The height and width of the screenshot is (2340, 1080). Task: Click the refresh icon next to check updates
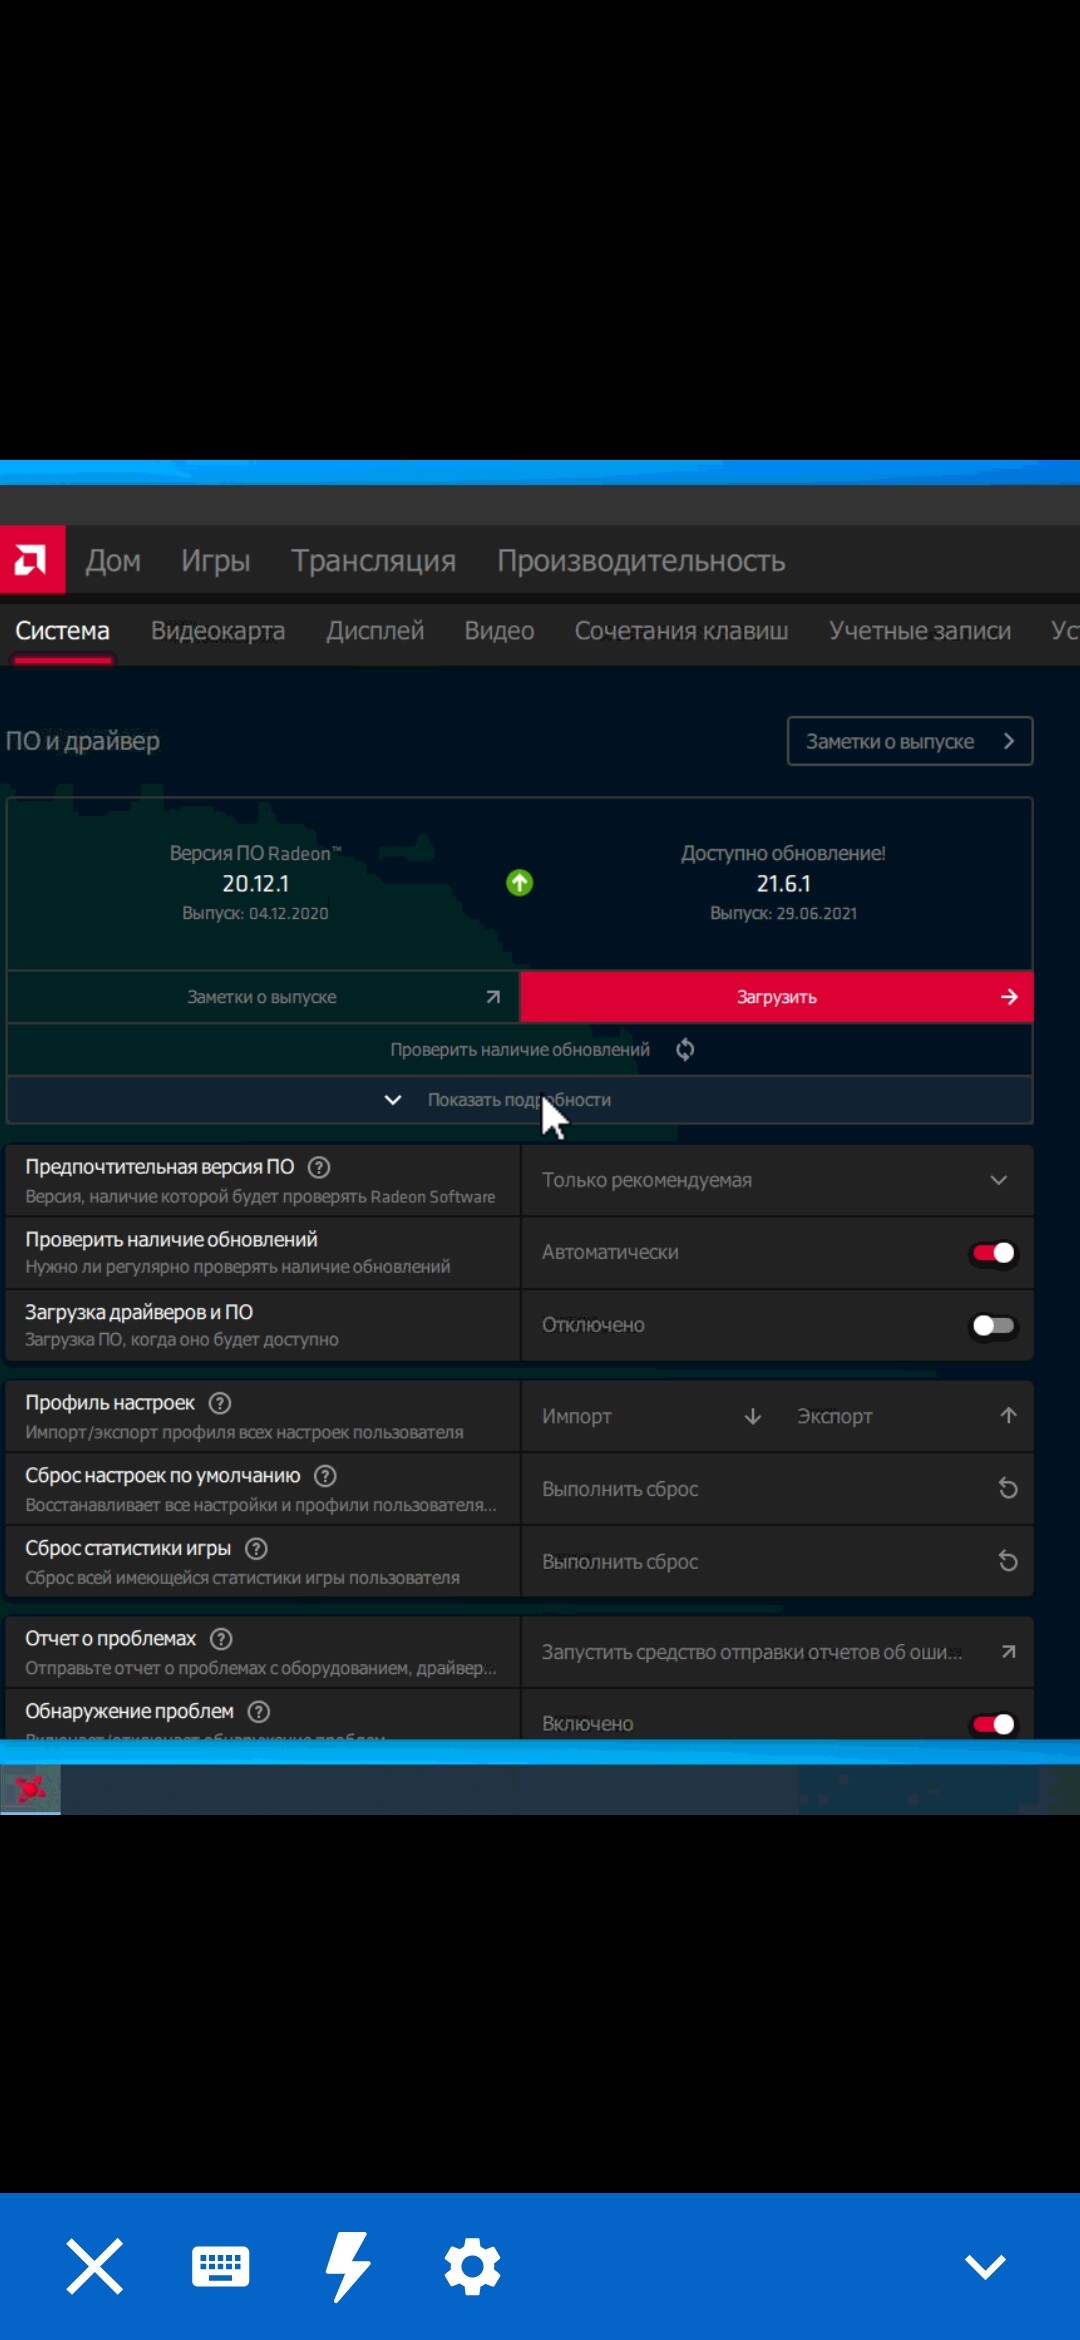click(685, 1049)
